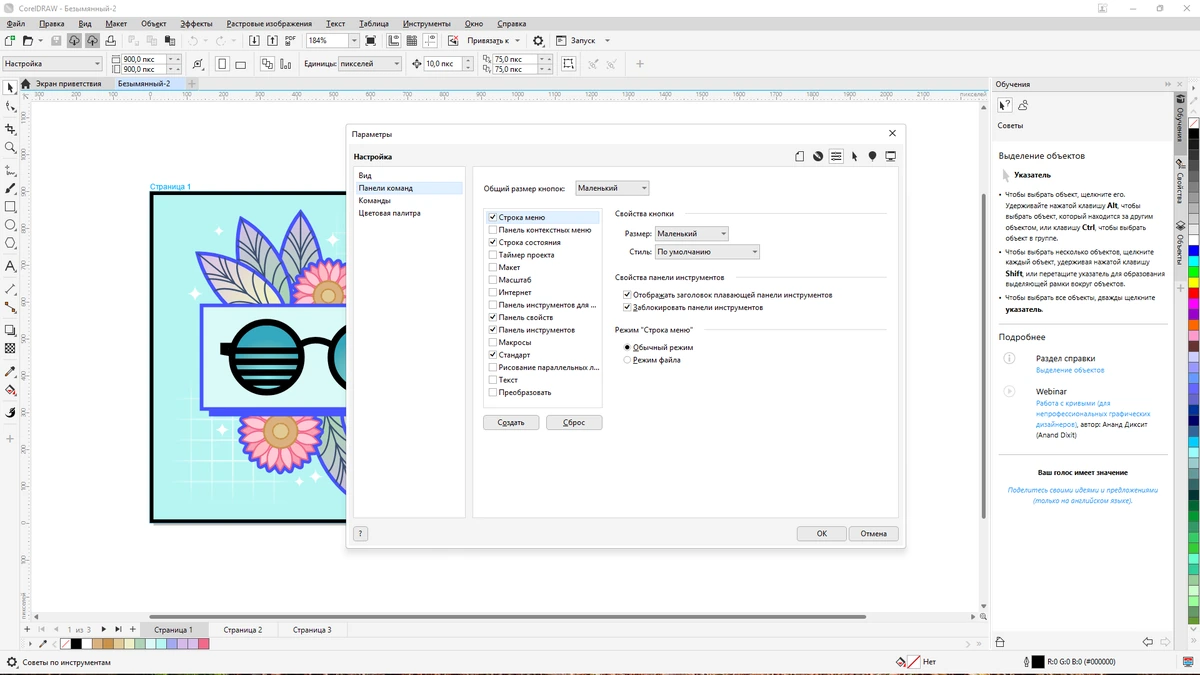The image size is (1200, 675).
Task: Open the button 'Размер' dropdown
Action: (691, 233)
